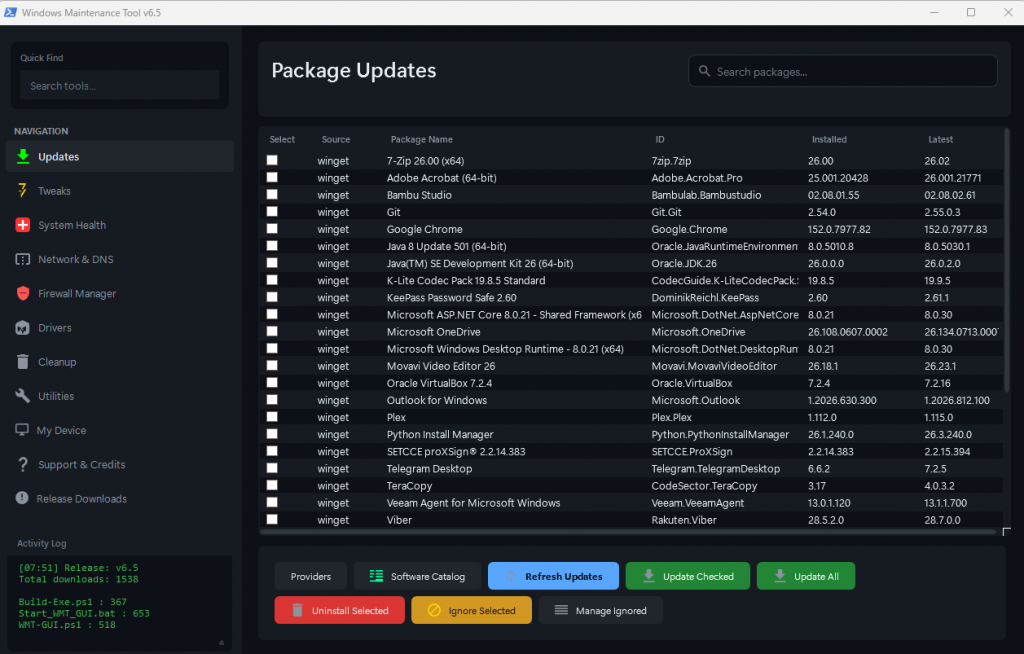The image size is (1024, 654).
Task: Click the Latest column header
Action: 940,139
